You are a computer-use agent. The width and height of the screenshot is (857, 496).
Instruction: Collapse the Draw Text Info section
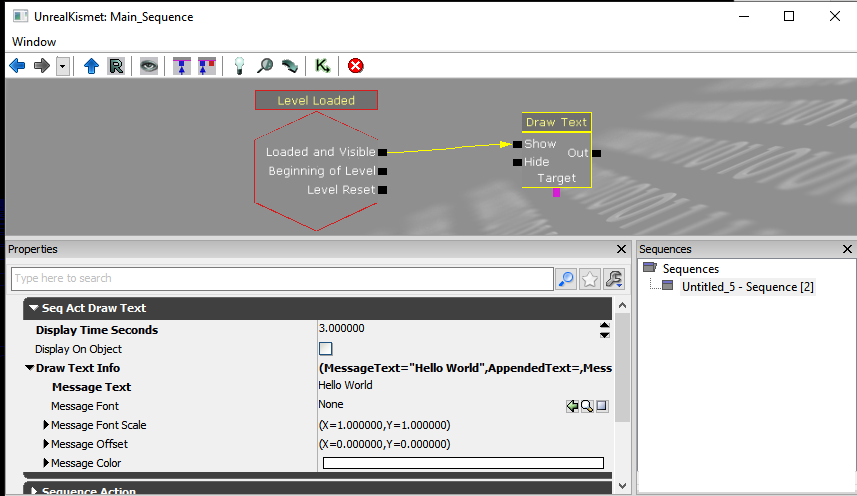29,368
